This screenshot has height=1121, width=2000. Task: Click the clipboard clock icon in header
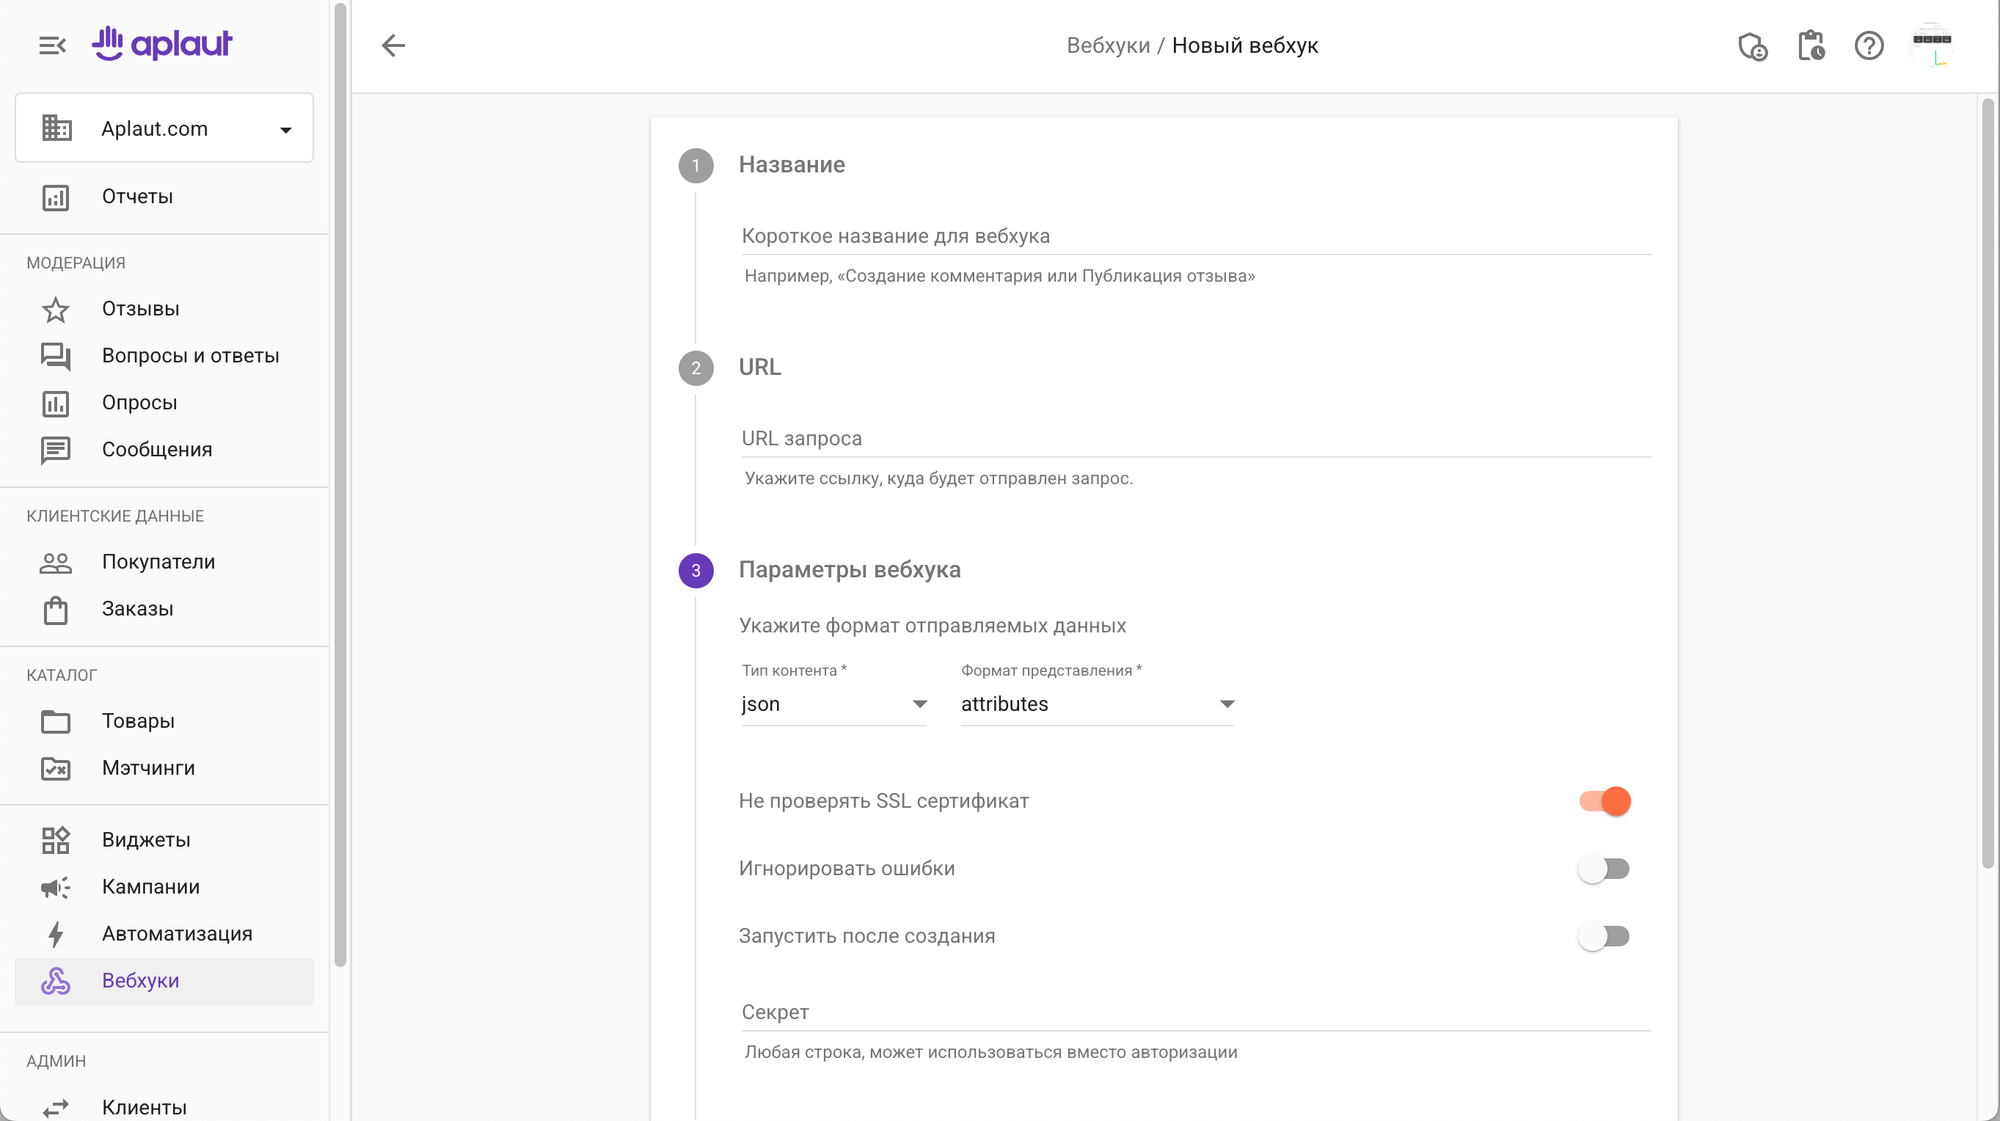point(1811,46)
